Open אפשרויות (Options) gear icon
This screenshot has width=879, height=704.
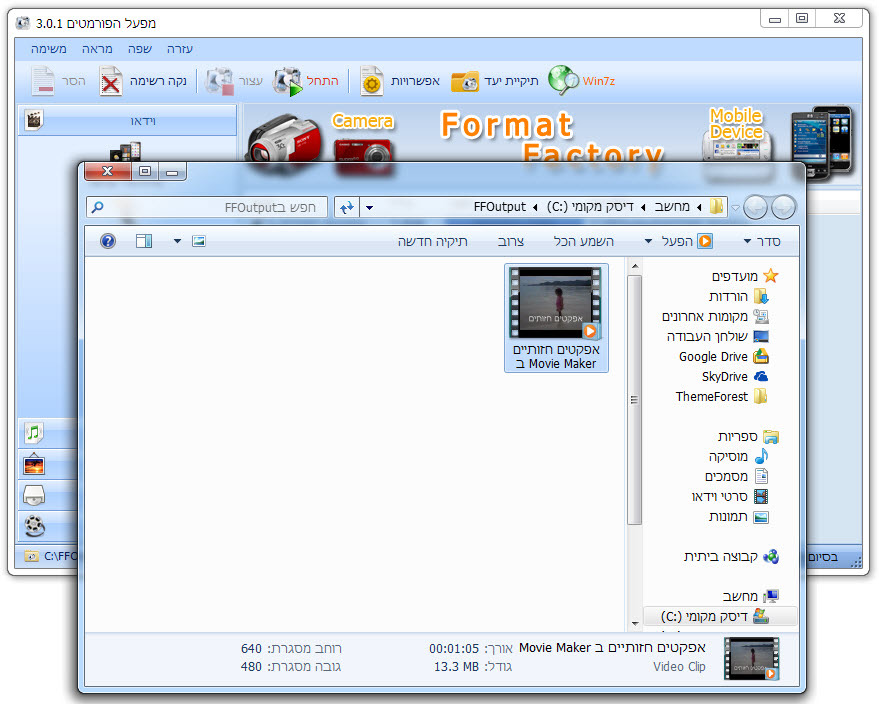pyautogui.click(x=371, y=81)
